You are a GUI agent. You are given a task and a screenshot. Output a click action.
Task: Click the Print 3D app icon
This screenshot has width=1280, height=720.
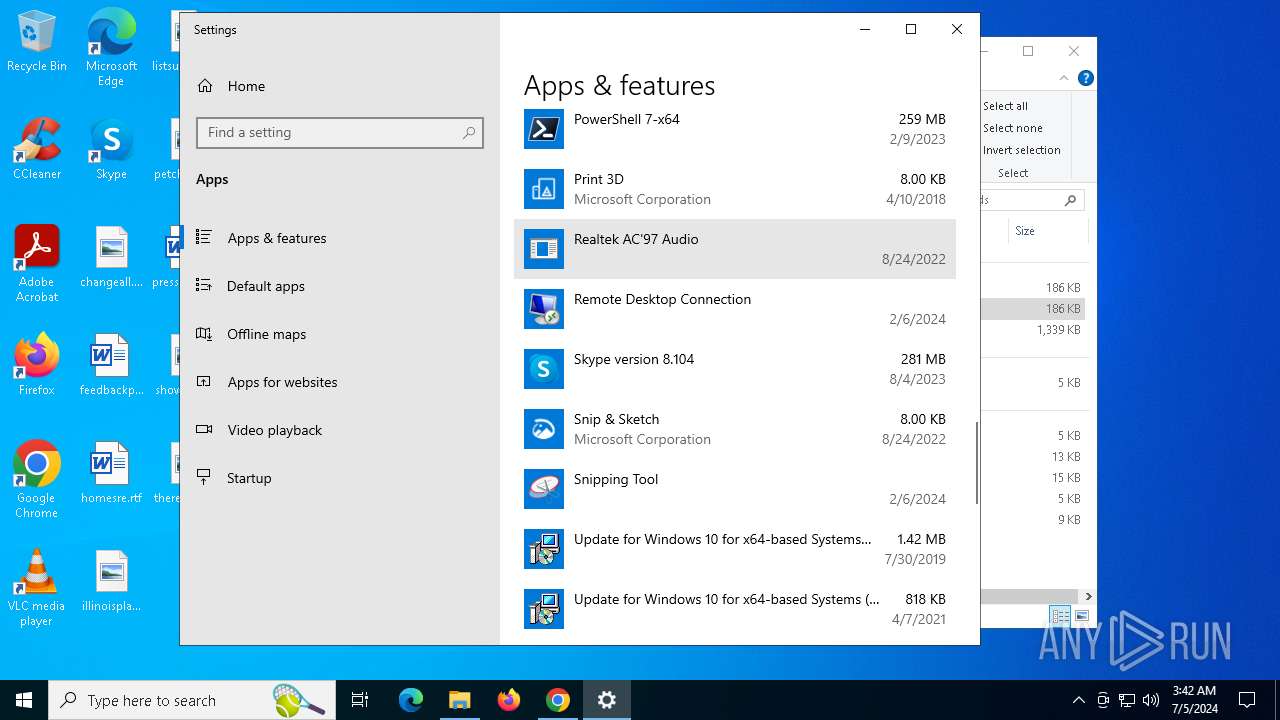click(x=544, y=189)
